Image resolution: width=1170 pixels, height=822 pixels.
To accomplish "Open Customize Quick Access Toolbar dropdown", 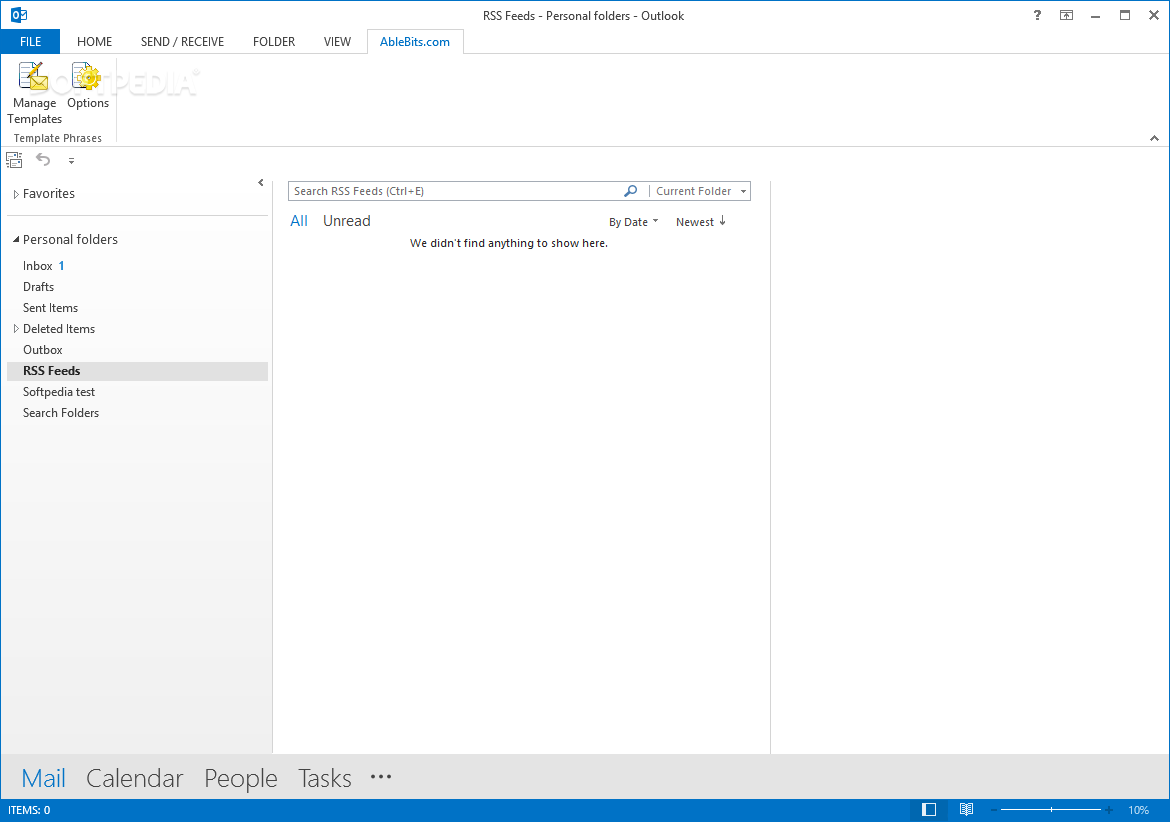I will point(72,160).
